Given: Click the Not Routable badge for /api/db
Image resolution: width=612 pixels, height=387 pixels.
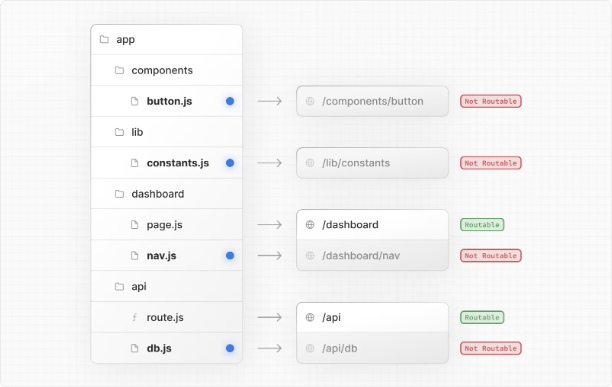Looking at the screenshot, I should click(491, 348).
